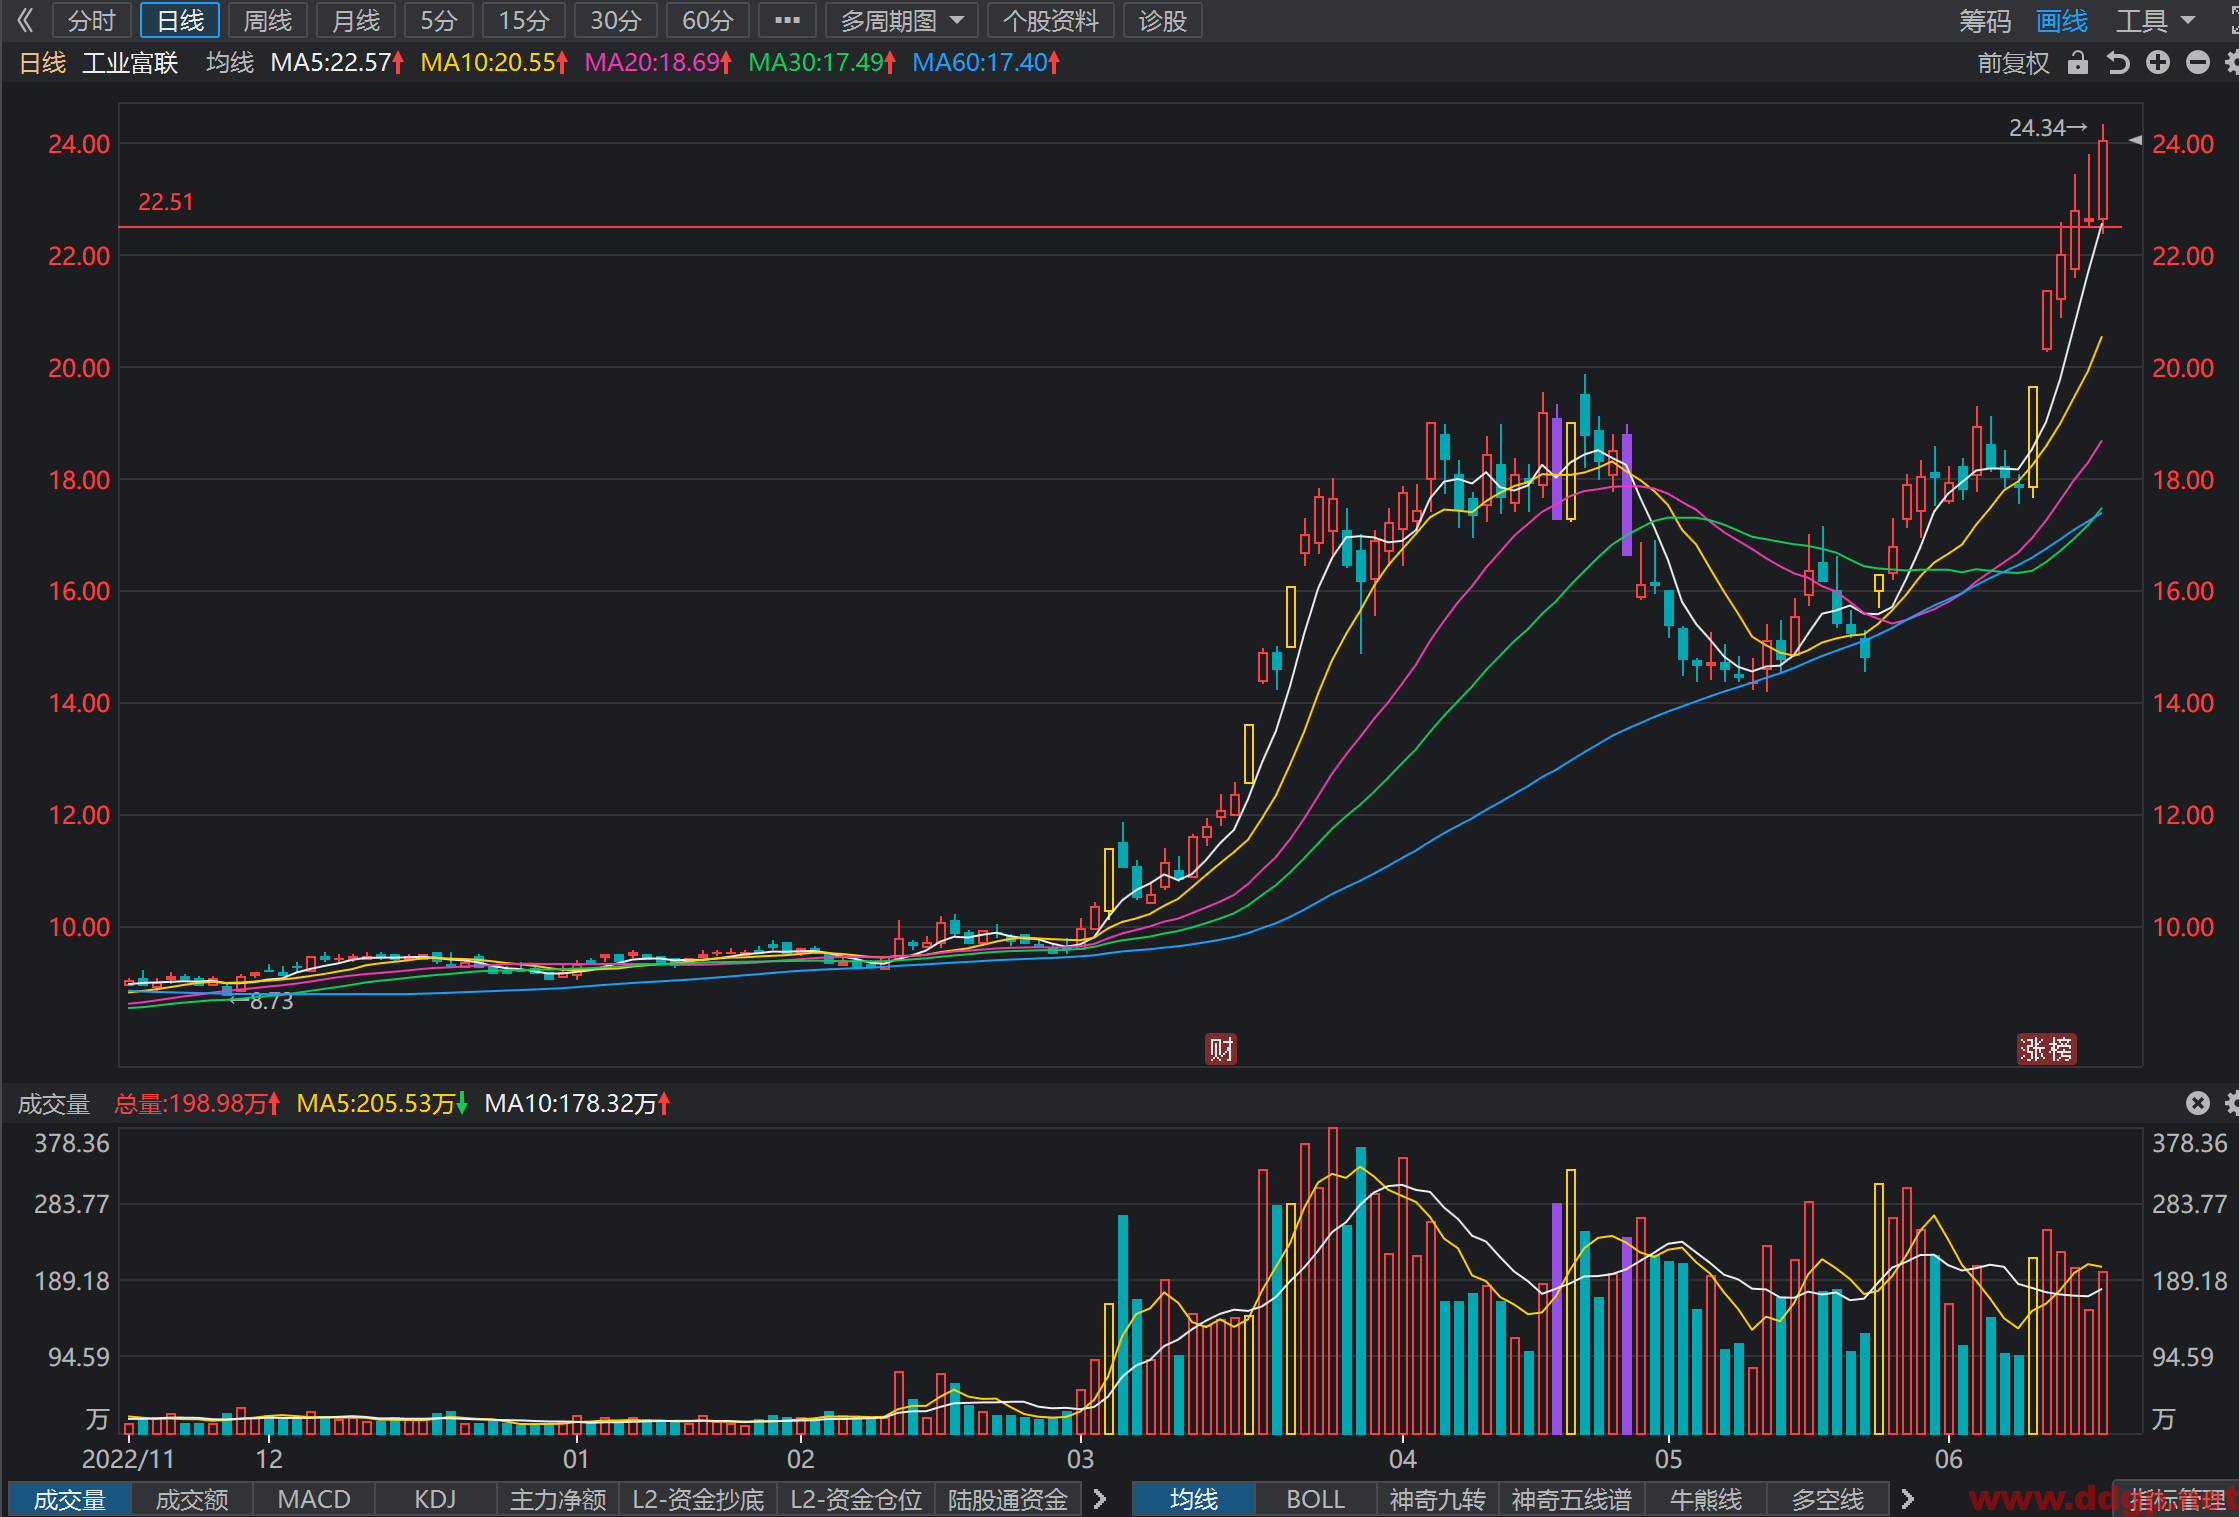This screenshot has width=2239, height=1517.
Task: Open more periods via the ellipsis button
Action: coord(787,20)
